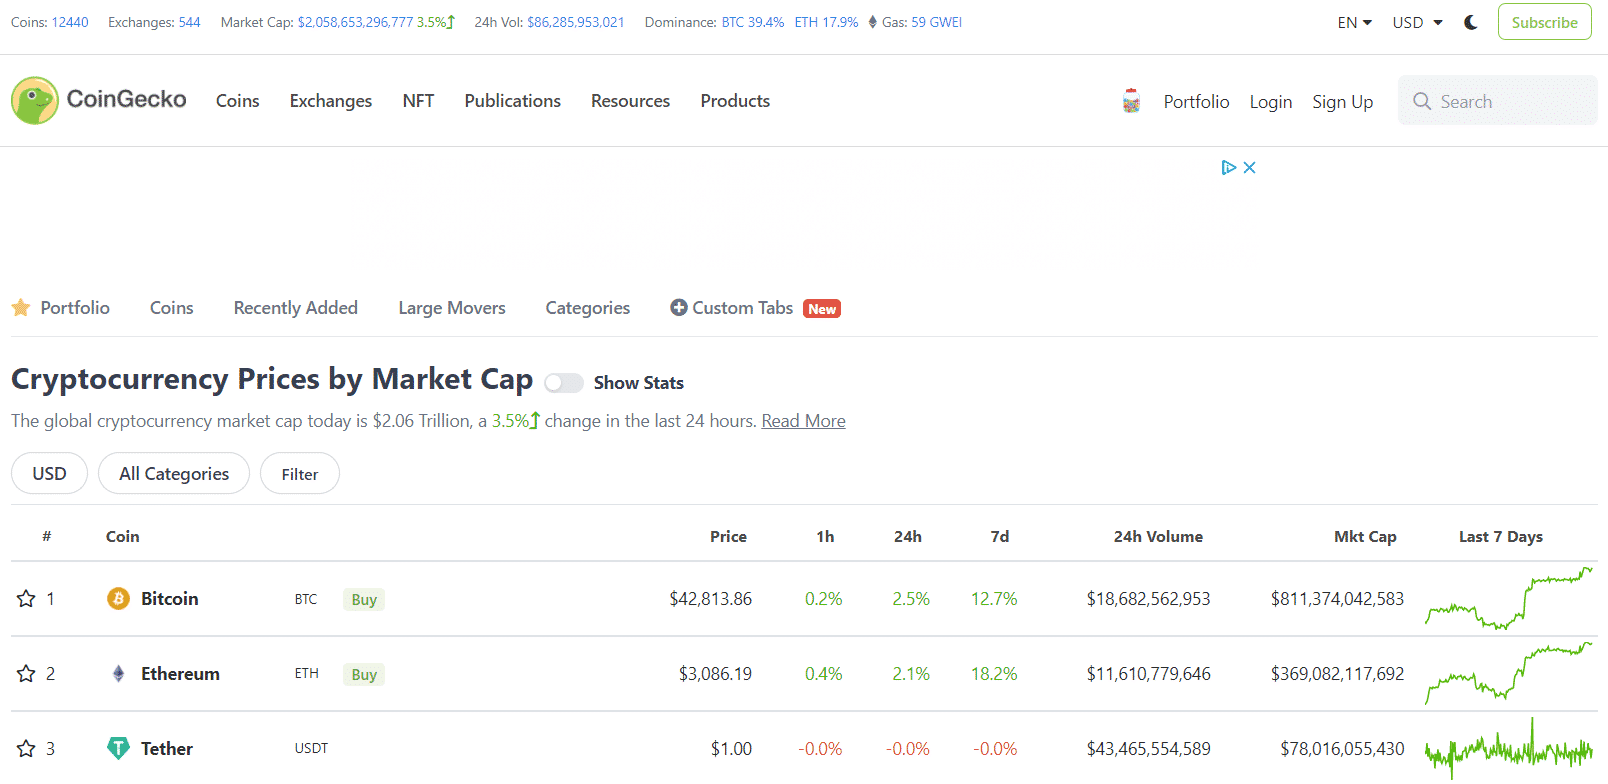Click the Login link
1608x784 pixels.
(1271, 102)
